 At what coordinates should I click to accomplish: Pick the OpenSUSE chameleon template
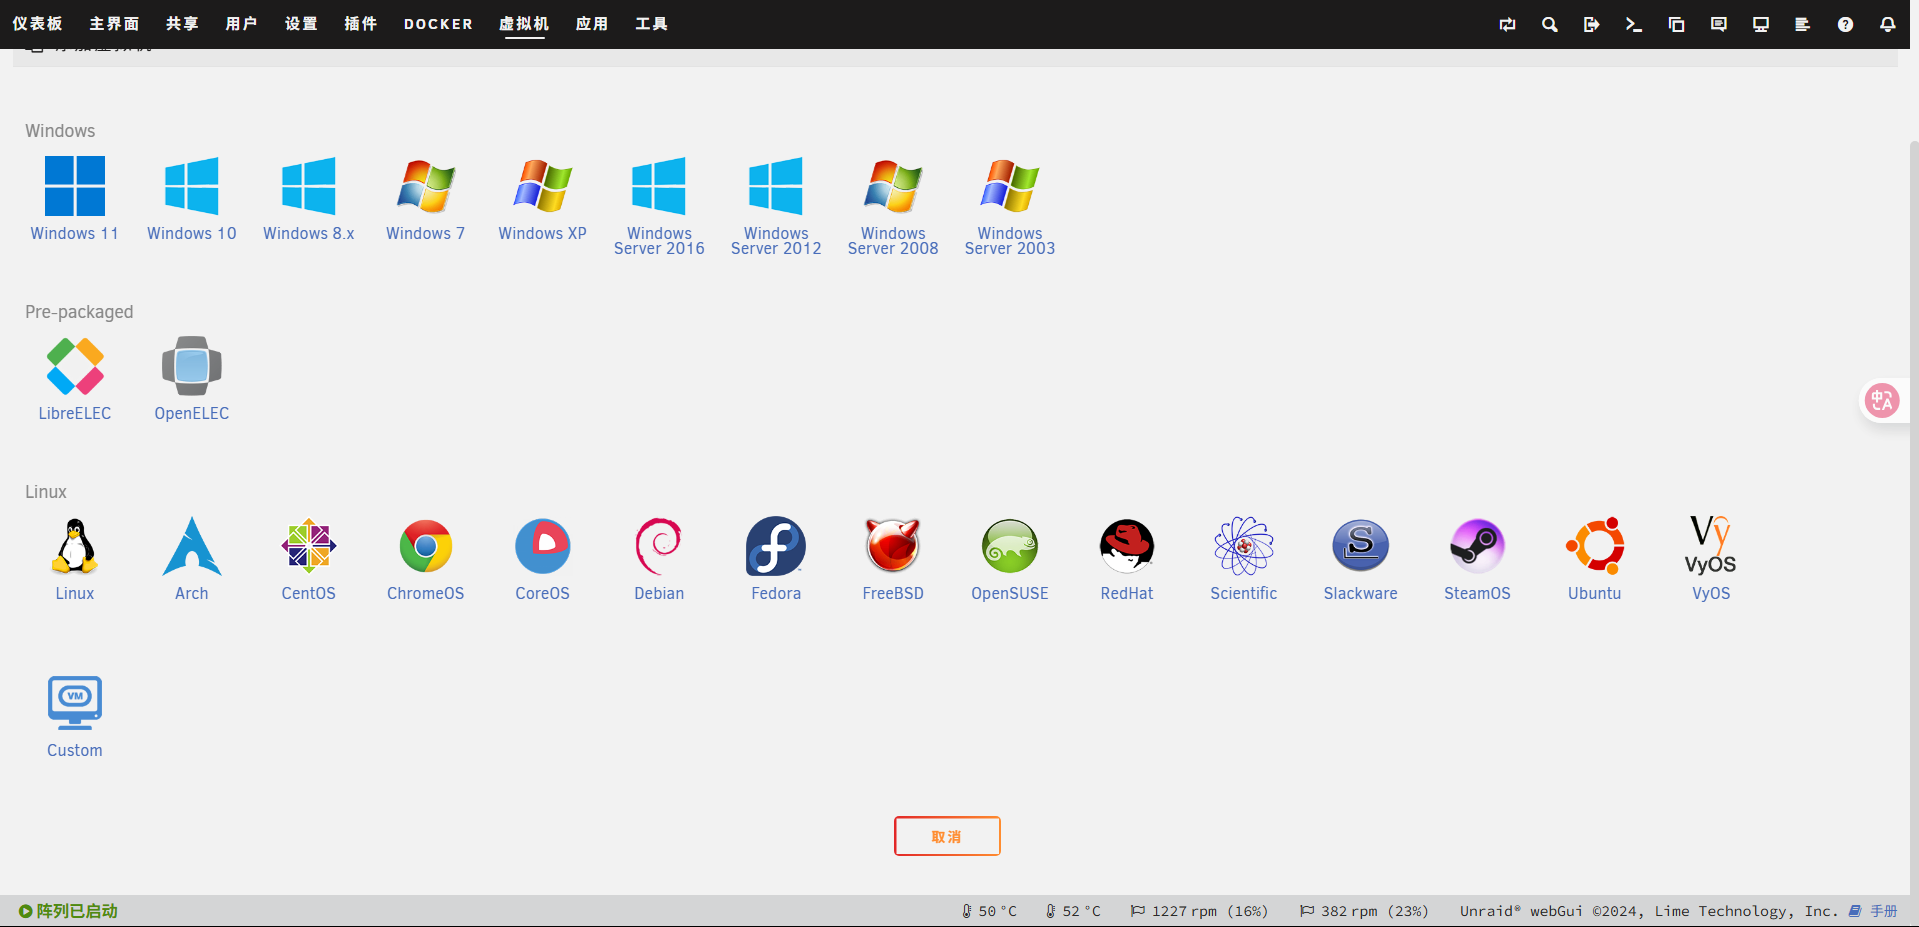click(x=1010, y=559)
